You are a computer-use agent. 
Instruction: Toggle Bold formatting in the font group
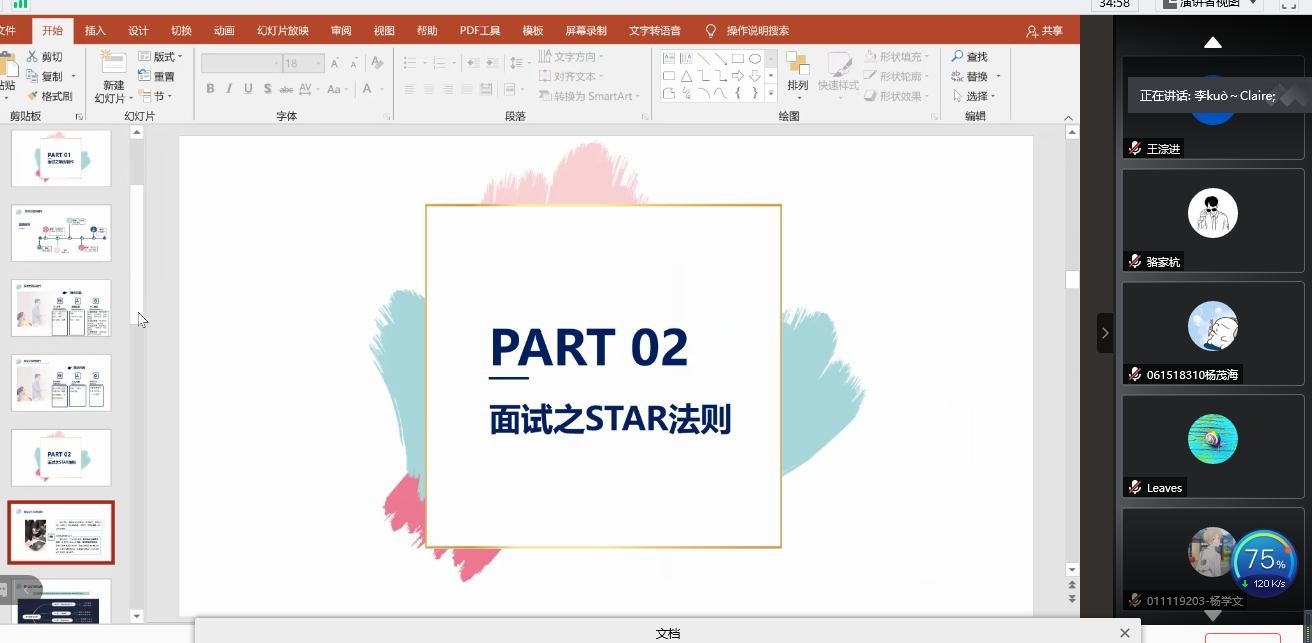pyautogui.click(x=210, y=89)
